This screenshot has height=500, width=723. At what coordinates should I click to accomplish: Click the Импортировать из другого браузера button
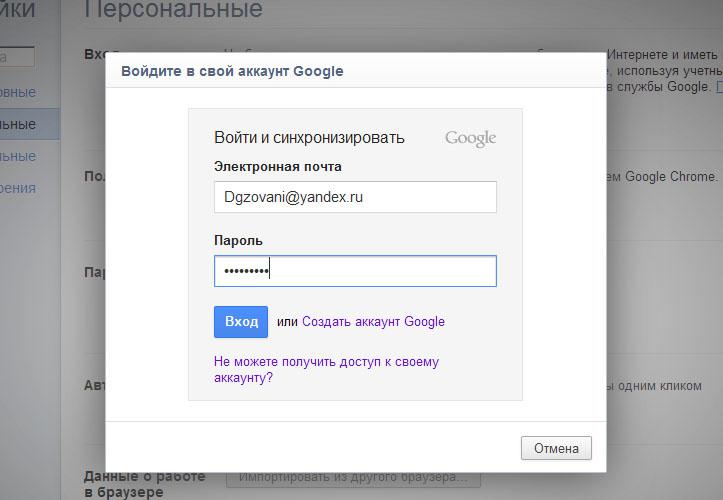[x=353, y=478]
